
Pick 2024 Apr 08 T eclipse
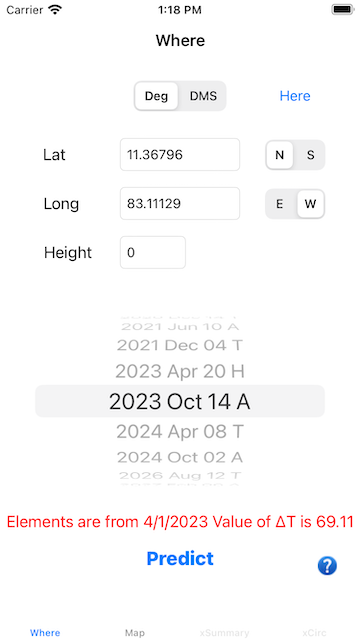180,431
